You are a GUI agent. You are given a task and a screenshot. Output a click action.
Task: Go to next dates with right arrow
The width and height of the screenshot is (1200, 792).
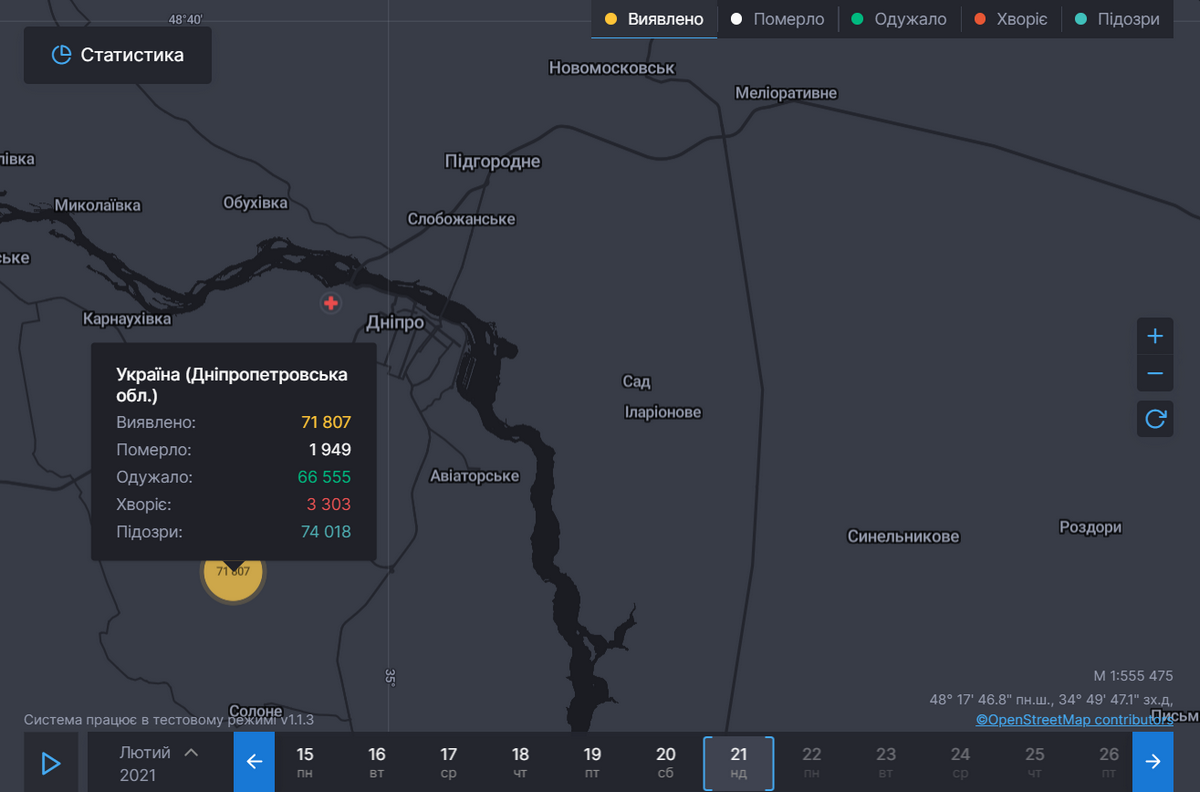pyautogui.click(x=1153, y=762)
